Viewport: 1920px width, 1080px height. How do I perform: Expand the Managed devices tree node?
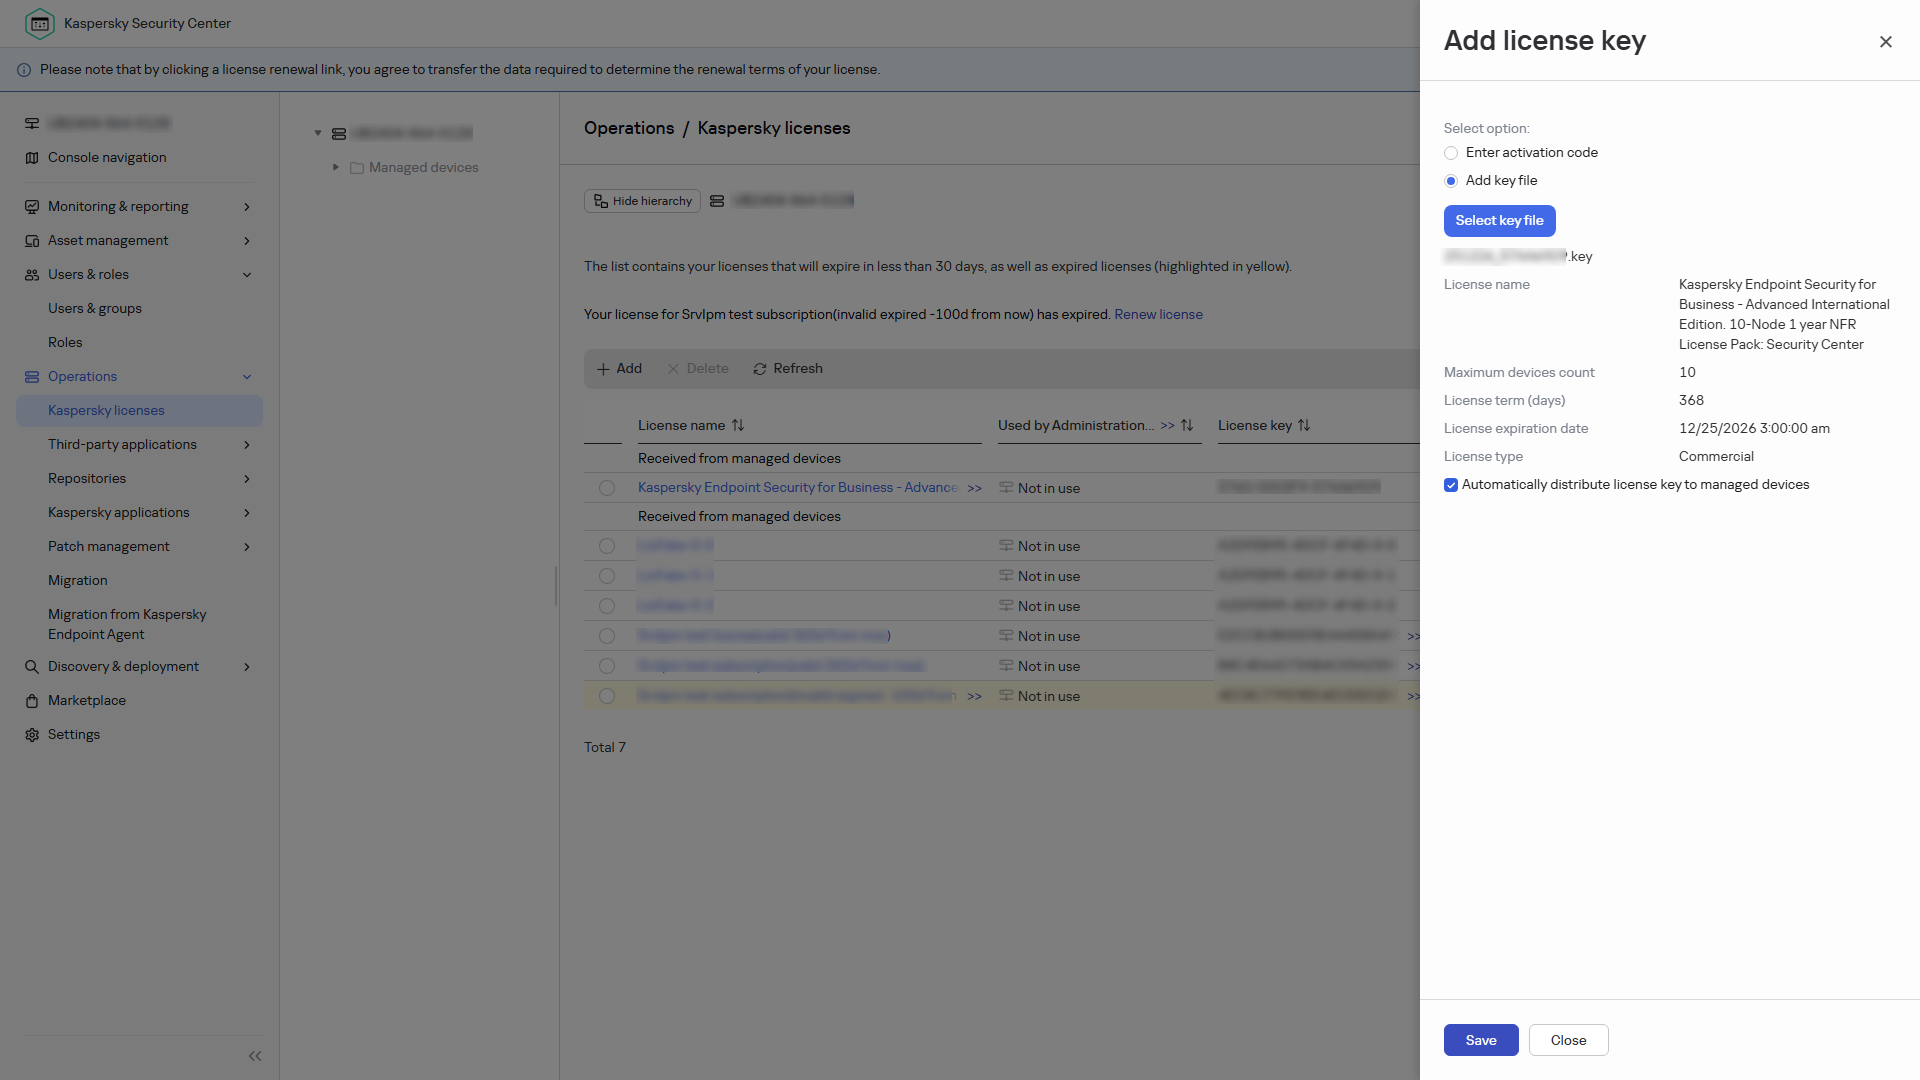[336, 168]
